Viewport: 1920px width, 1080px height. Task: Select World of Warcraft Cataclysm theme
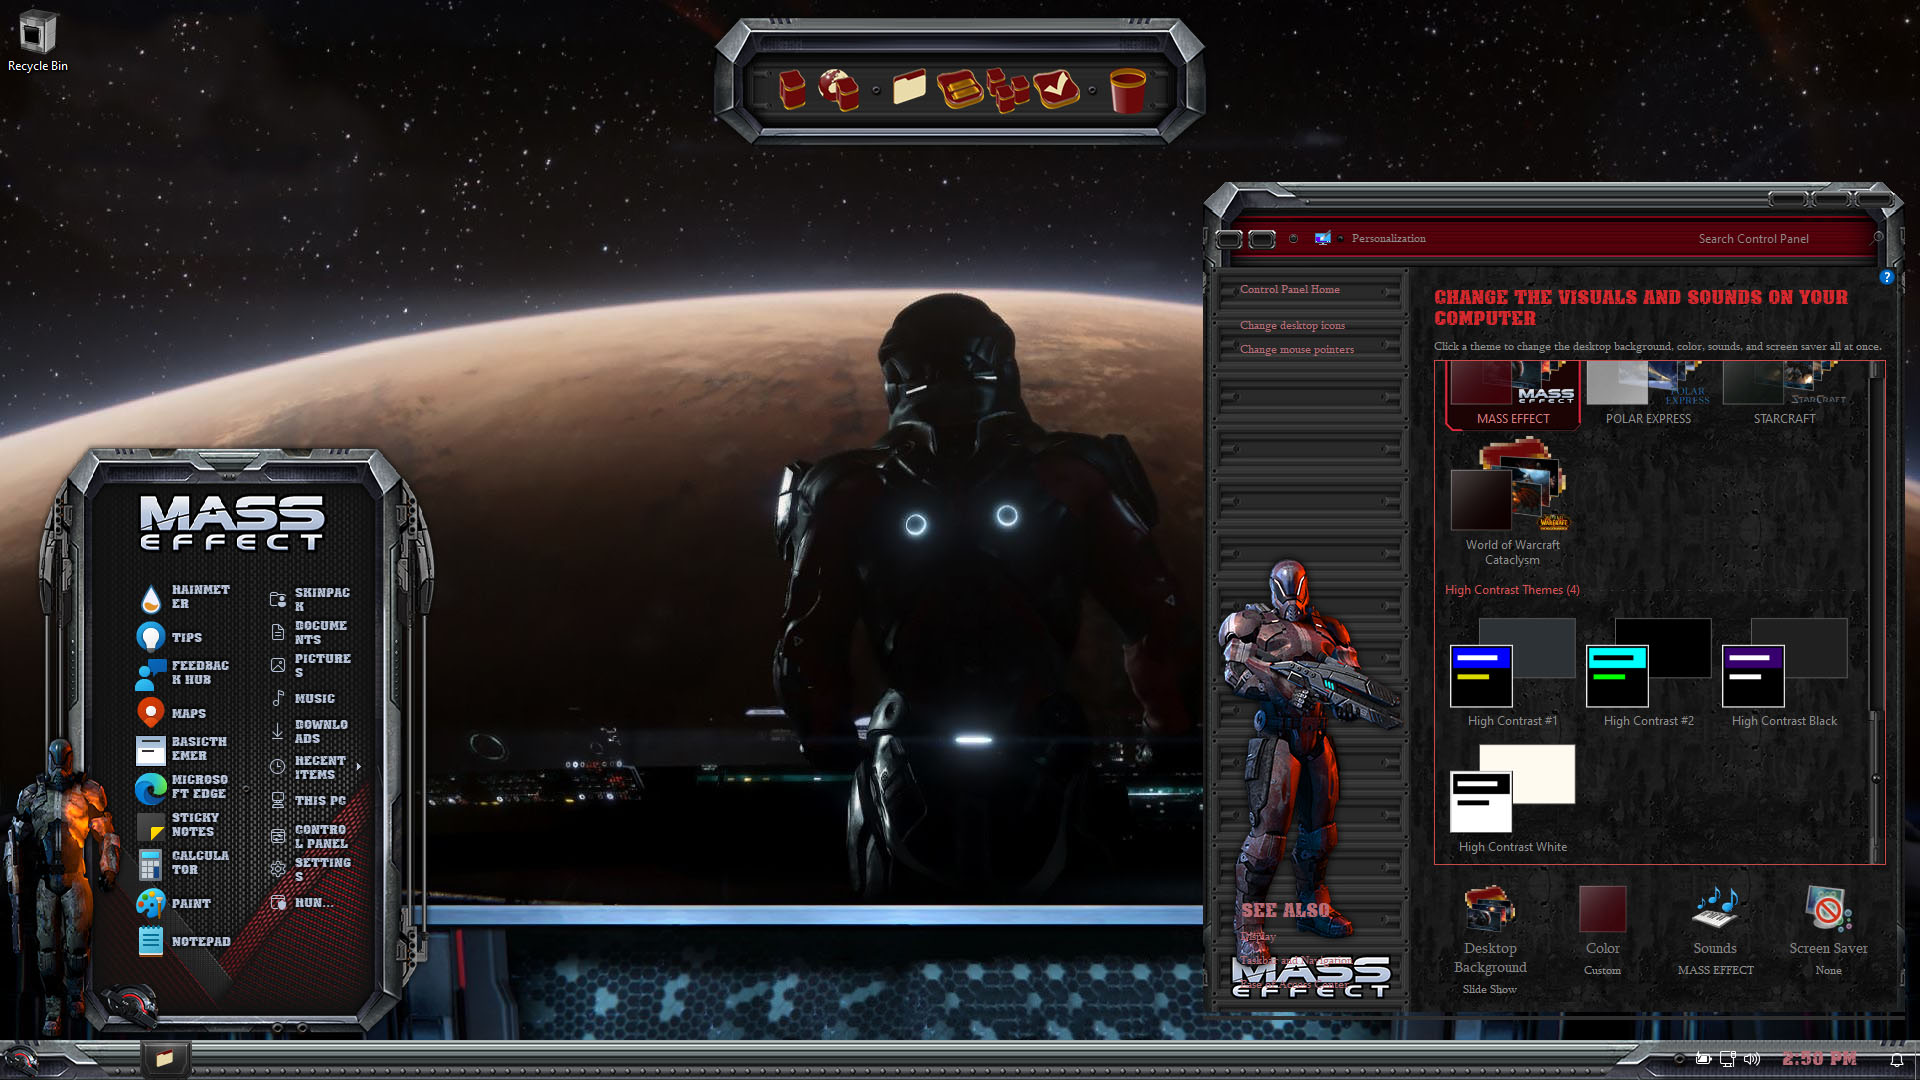tap(1512, 502)
